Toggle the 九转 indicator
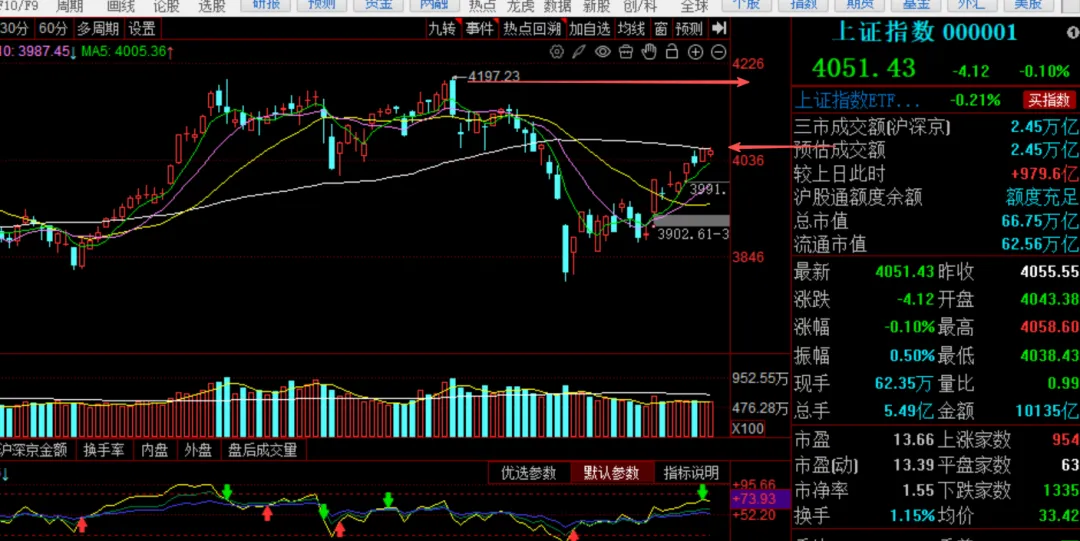 click(442, 29)
